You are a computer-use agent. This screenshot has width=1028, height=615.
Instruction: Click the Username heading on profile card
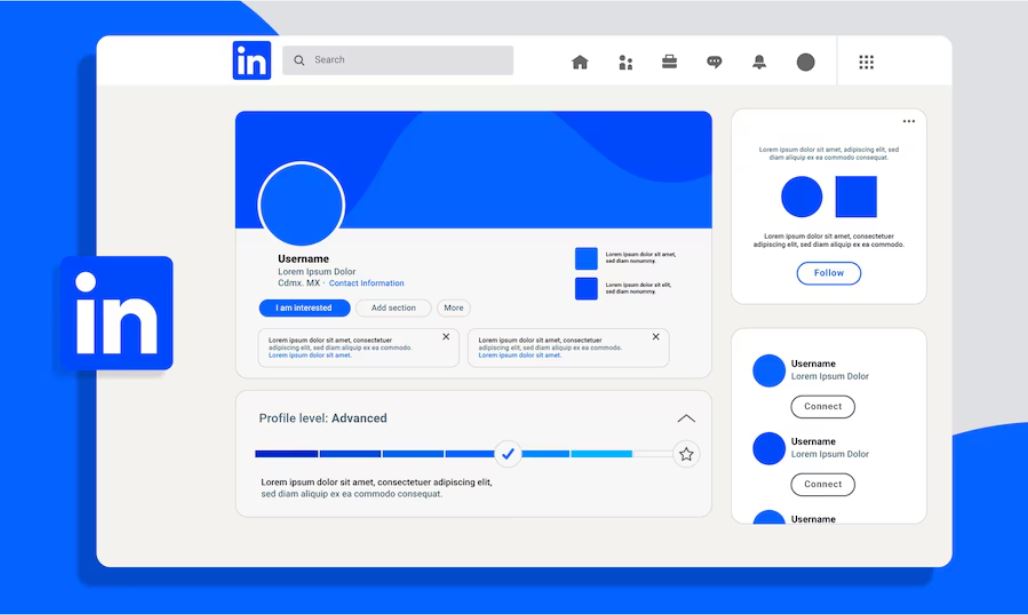303,258
